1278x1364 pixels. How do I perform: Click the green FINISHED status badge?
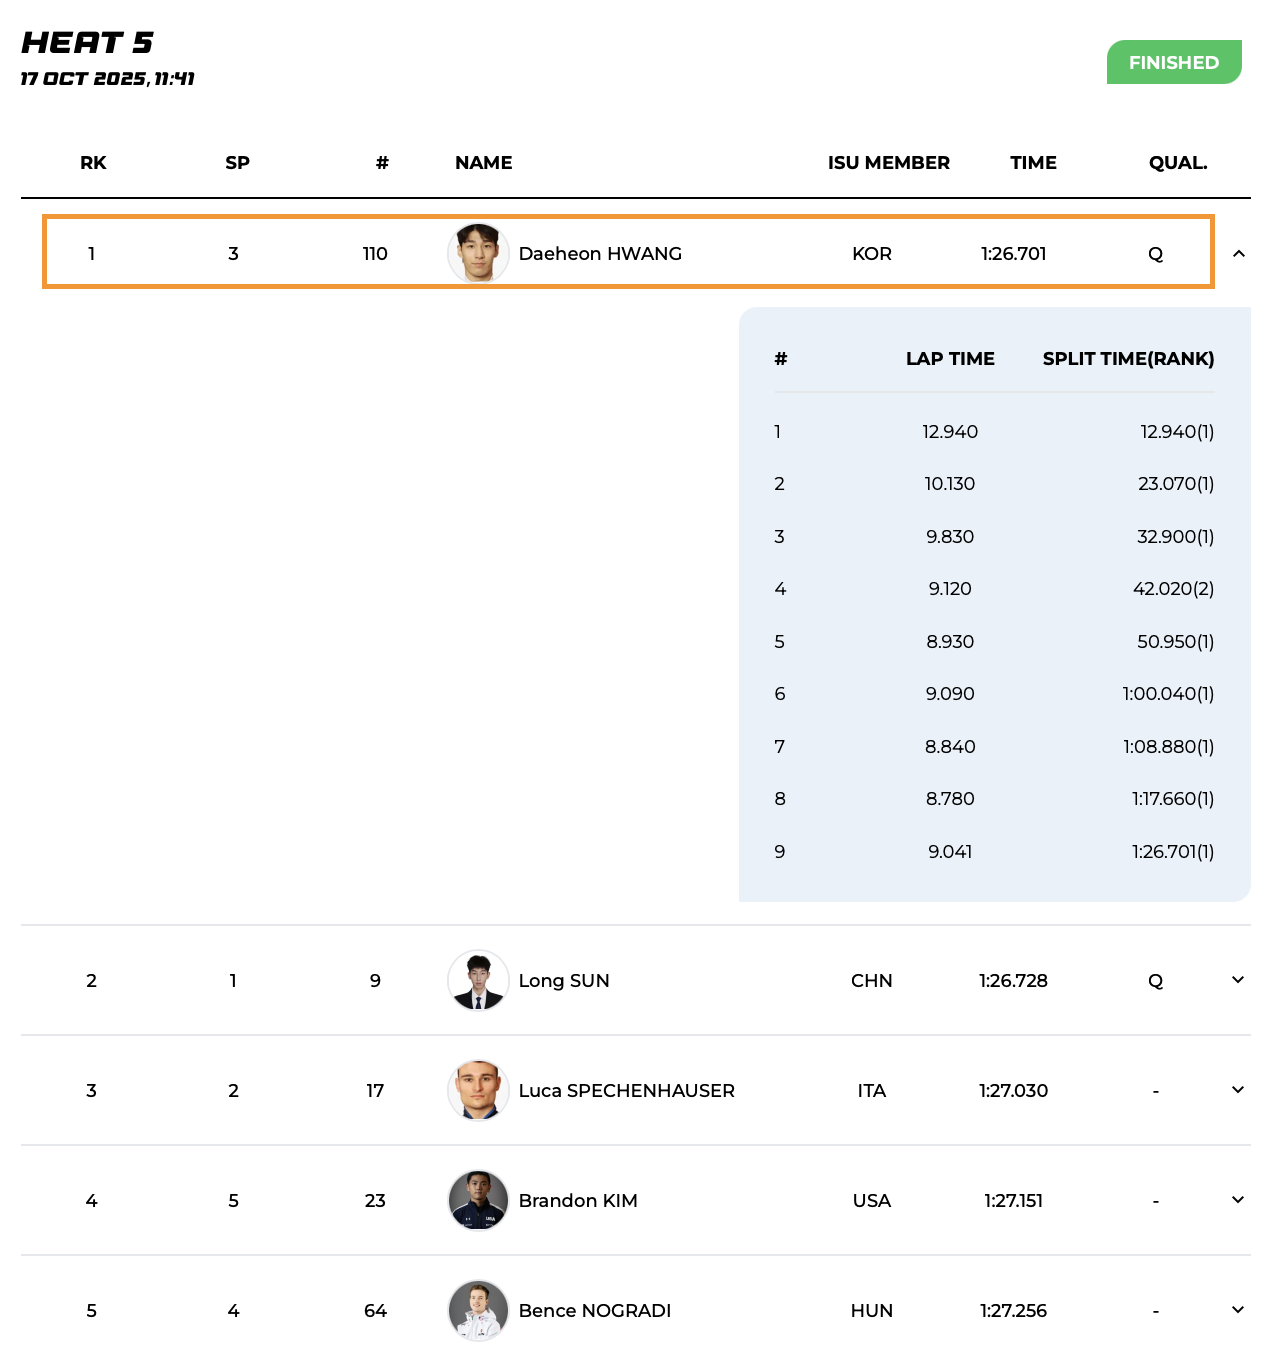point(1173,62)
